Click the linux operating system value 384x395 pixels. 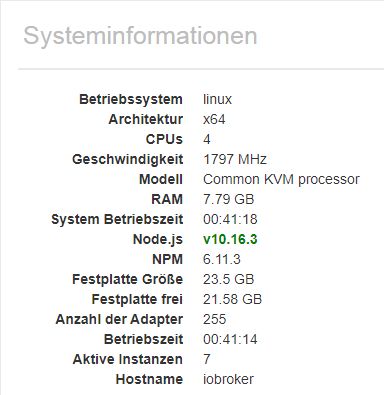coord(217,99)
